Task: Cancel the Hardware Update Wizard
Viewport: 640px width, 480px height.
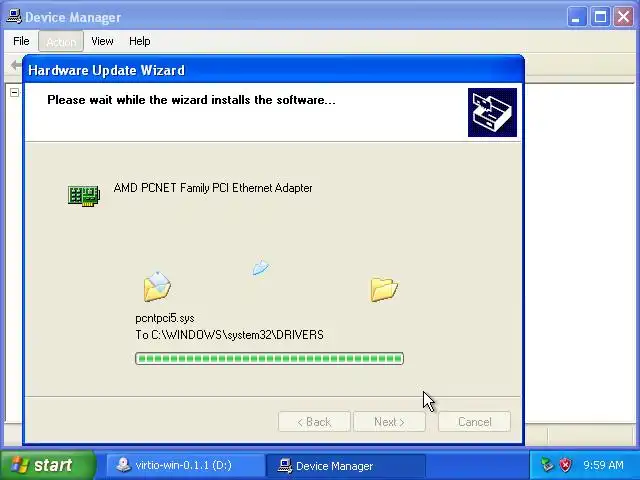Action: click(474, 422)
